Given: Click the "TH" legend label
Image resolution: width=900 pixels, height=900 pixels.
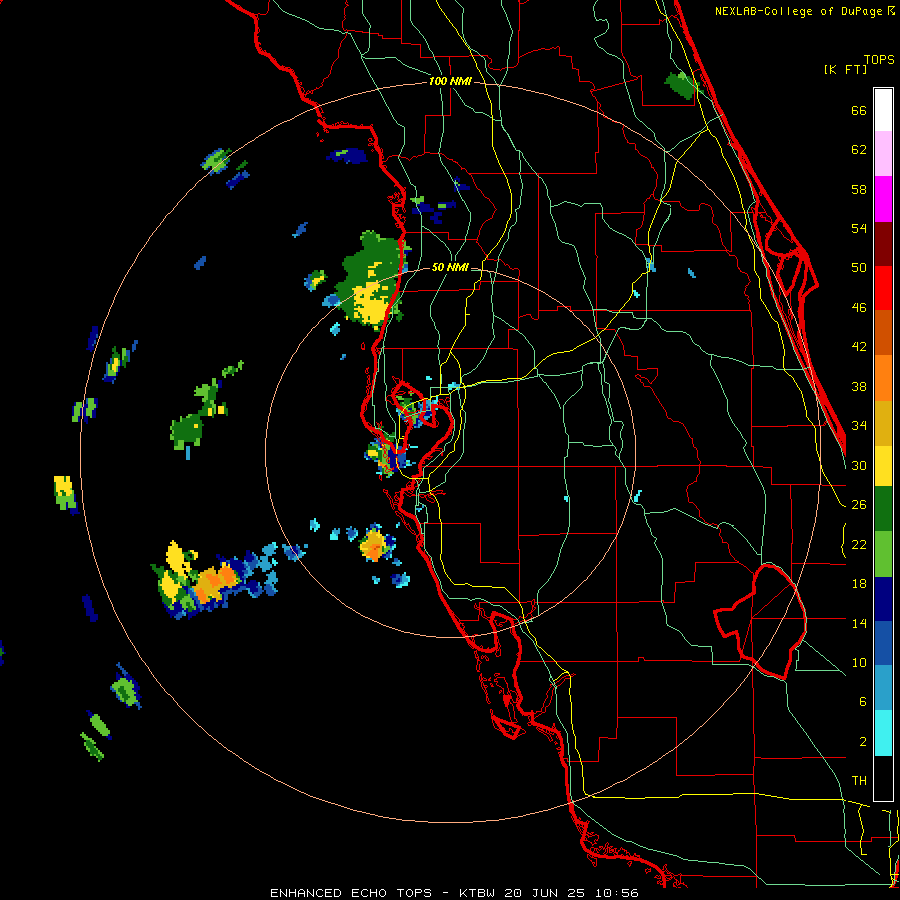Looking at the screenshot, I should [859, 781].
